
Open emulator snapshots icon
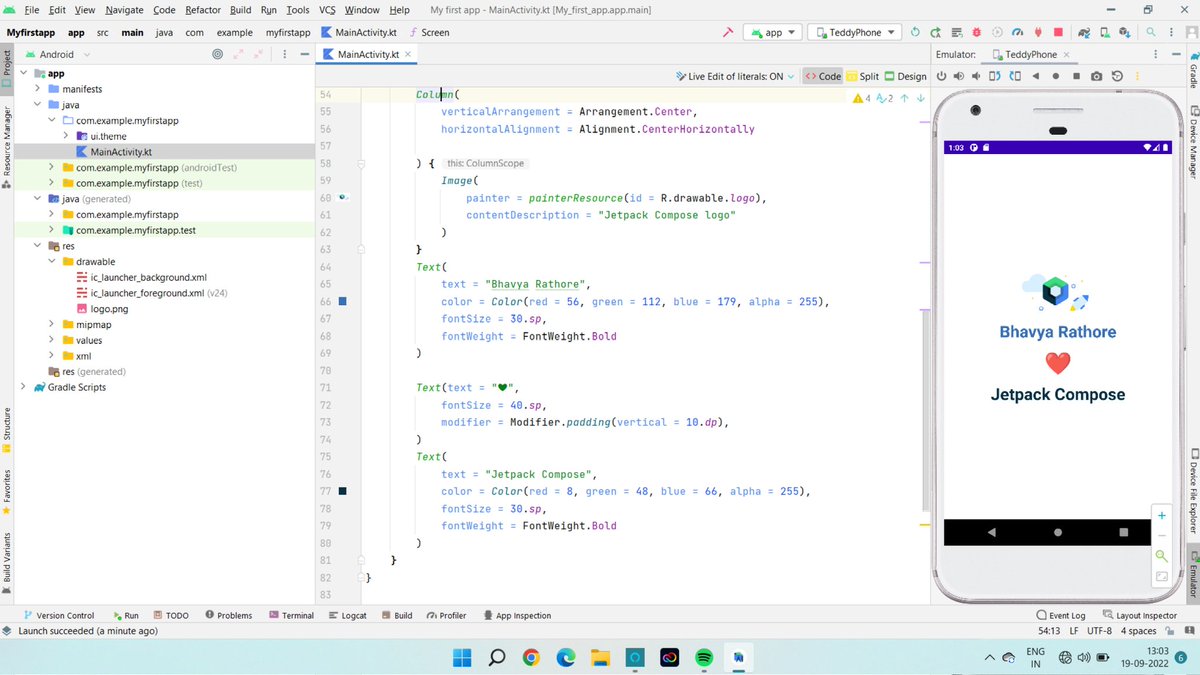tap(1117, 76)
